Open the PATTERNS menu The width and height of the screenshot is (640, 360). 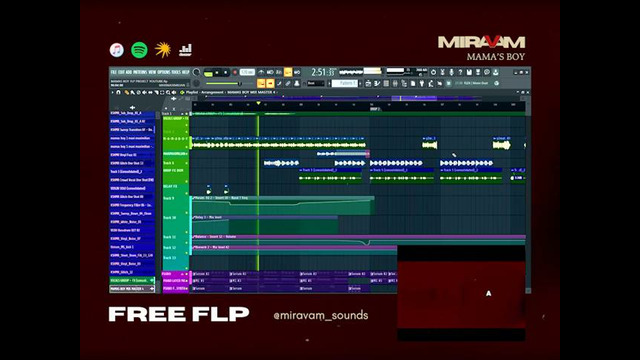tap(140, 72)
